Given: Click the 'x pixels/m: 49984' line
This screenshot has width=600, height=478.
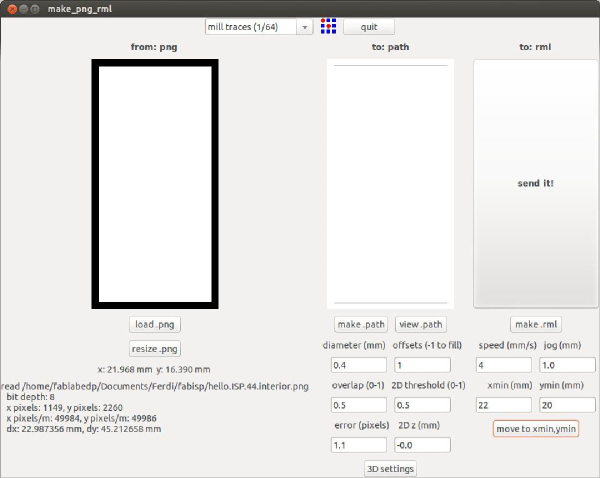Looking at the screenshot, I should 81,418.
